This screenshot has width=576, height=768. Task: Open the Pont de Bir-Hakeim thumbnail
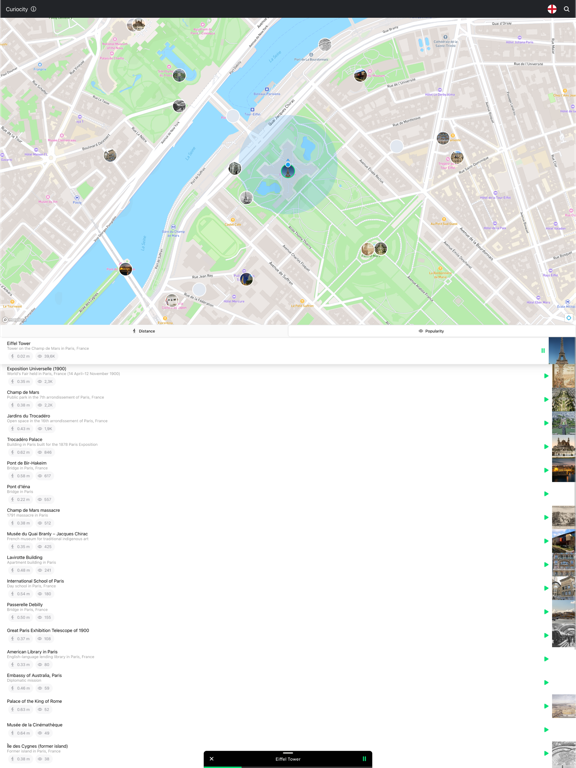point(564,470)
